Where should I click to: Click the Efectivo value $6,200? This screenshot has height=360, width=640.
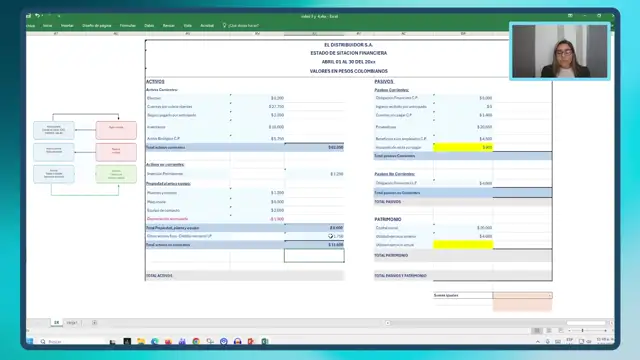click(x=277, y=98)
